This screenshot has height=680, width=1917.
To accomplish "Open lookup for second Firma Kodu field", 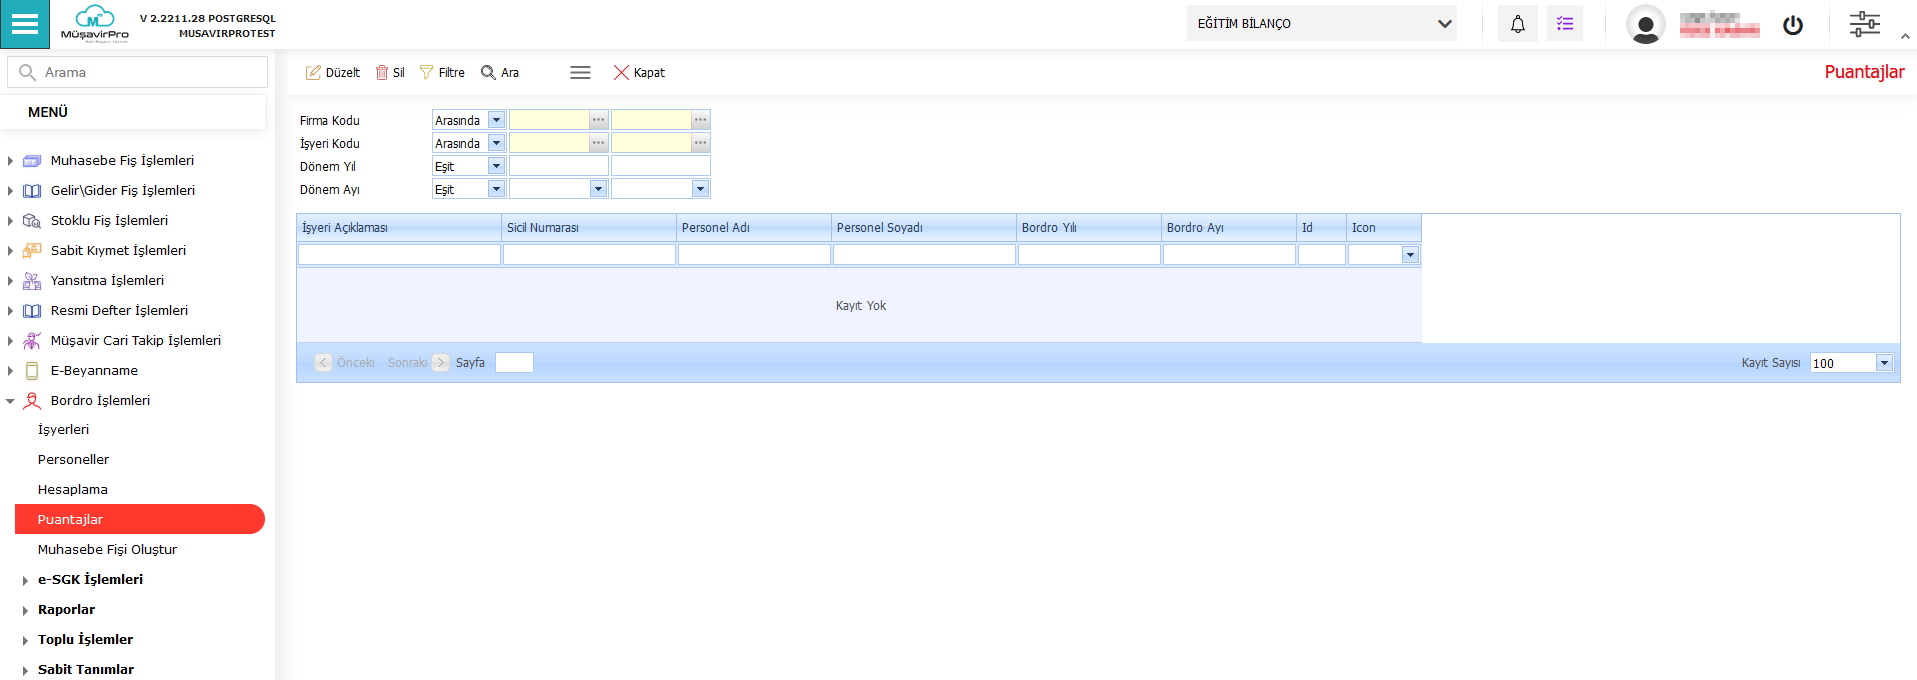I will click(x=700, y=120).
